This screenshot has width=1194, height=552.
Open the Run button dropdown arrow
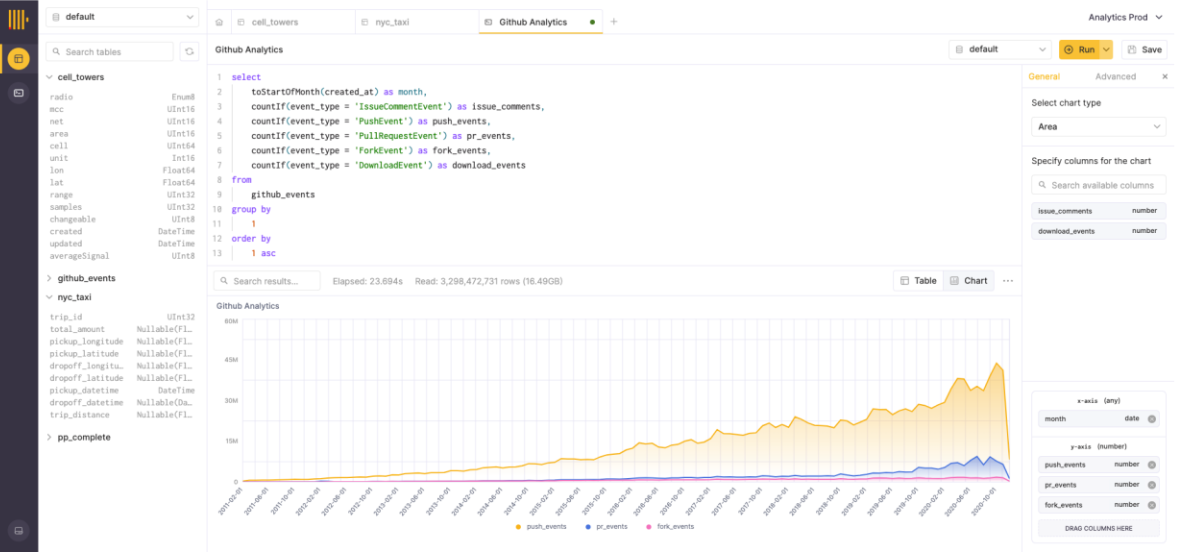click(x=1106, y=49)
